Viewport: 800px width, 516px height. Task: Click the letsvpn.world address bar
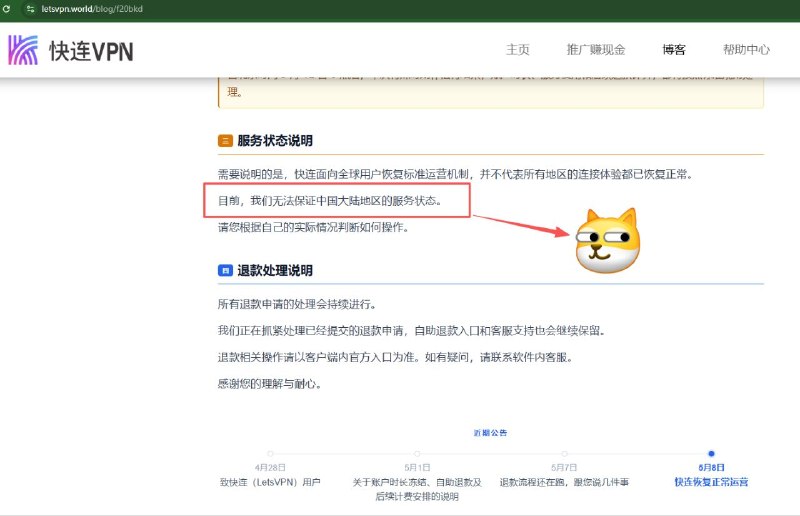92,9
